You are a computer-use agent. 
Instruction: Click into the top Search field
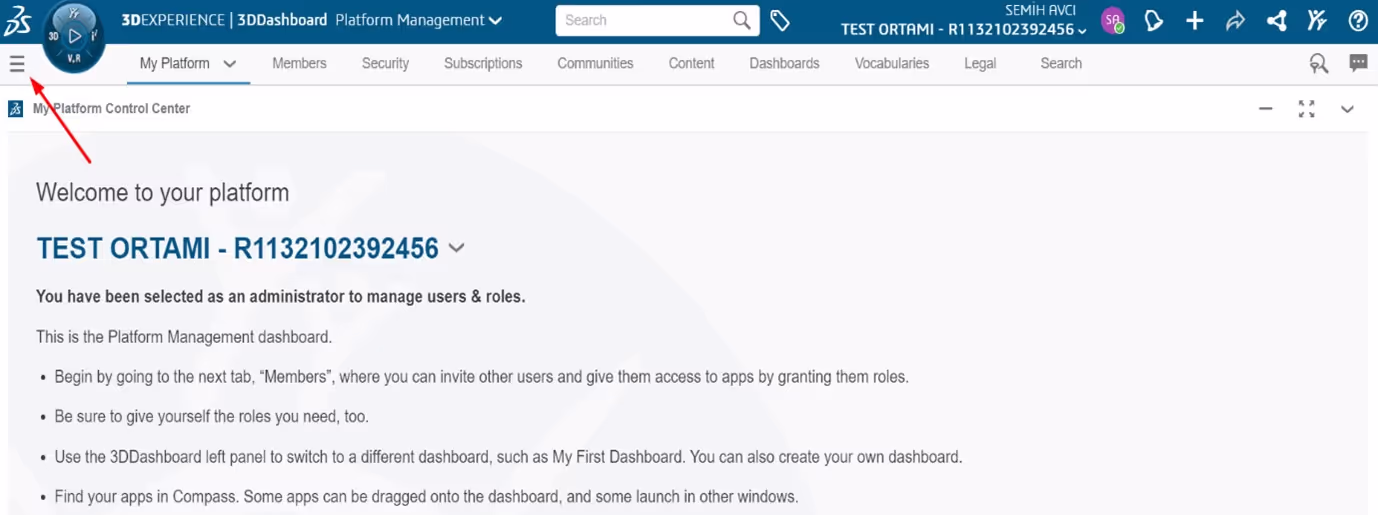657,20
